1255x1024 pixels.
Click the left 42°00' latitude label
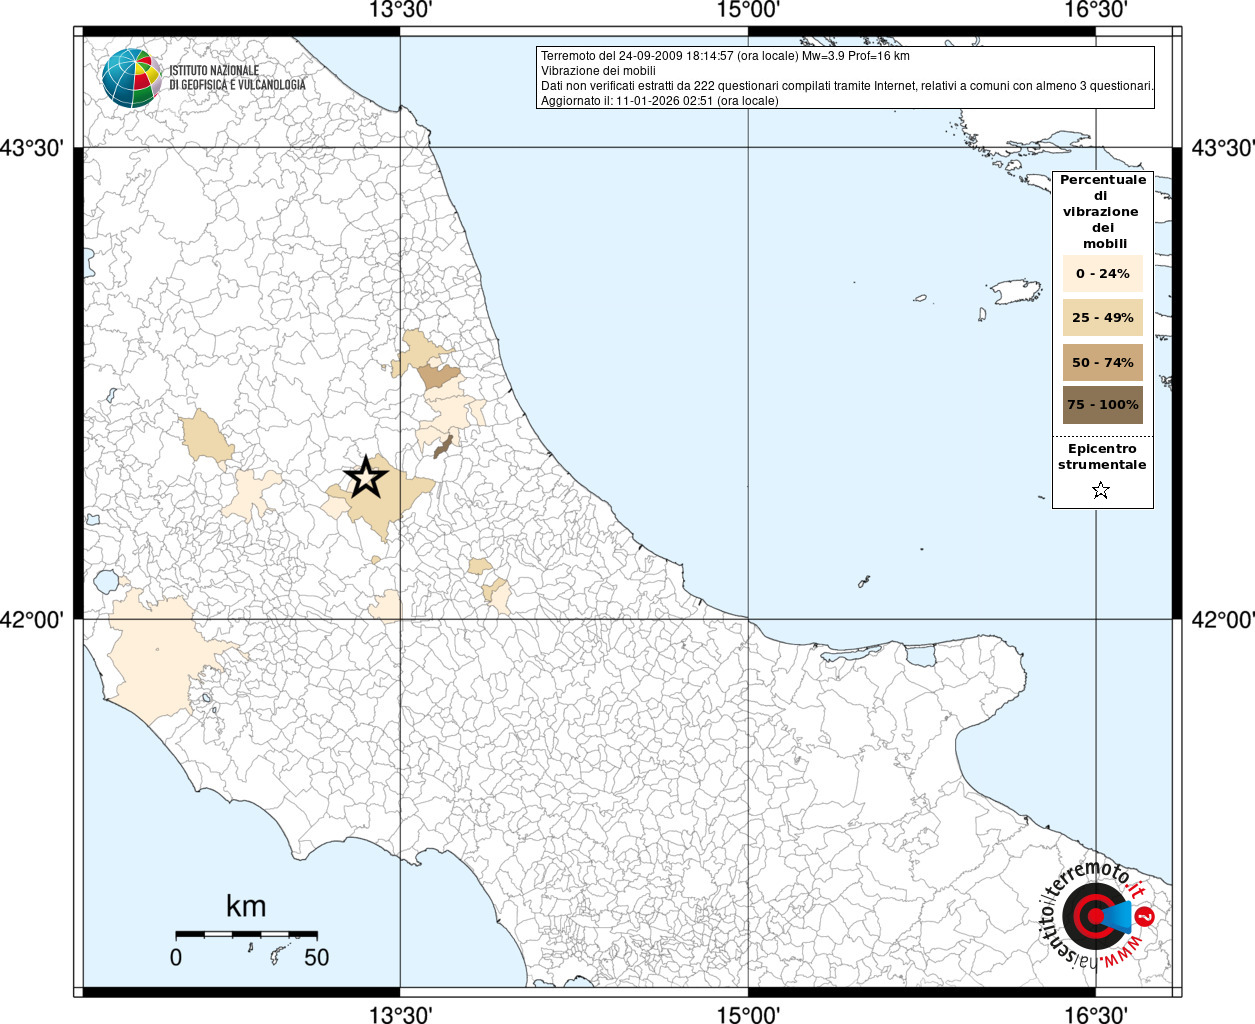click(x=32, y=620)
